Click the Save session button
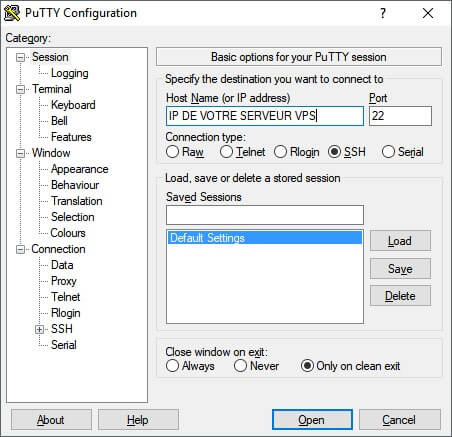This screenshot has height=437, width=452. pos(400,268)
